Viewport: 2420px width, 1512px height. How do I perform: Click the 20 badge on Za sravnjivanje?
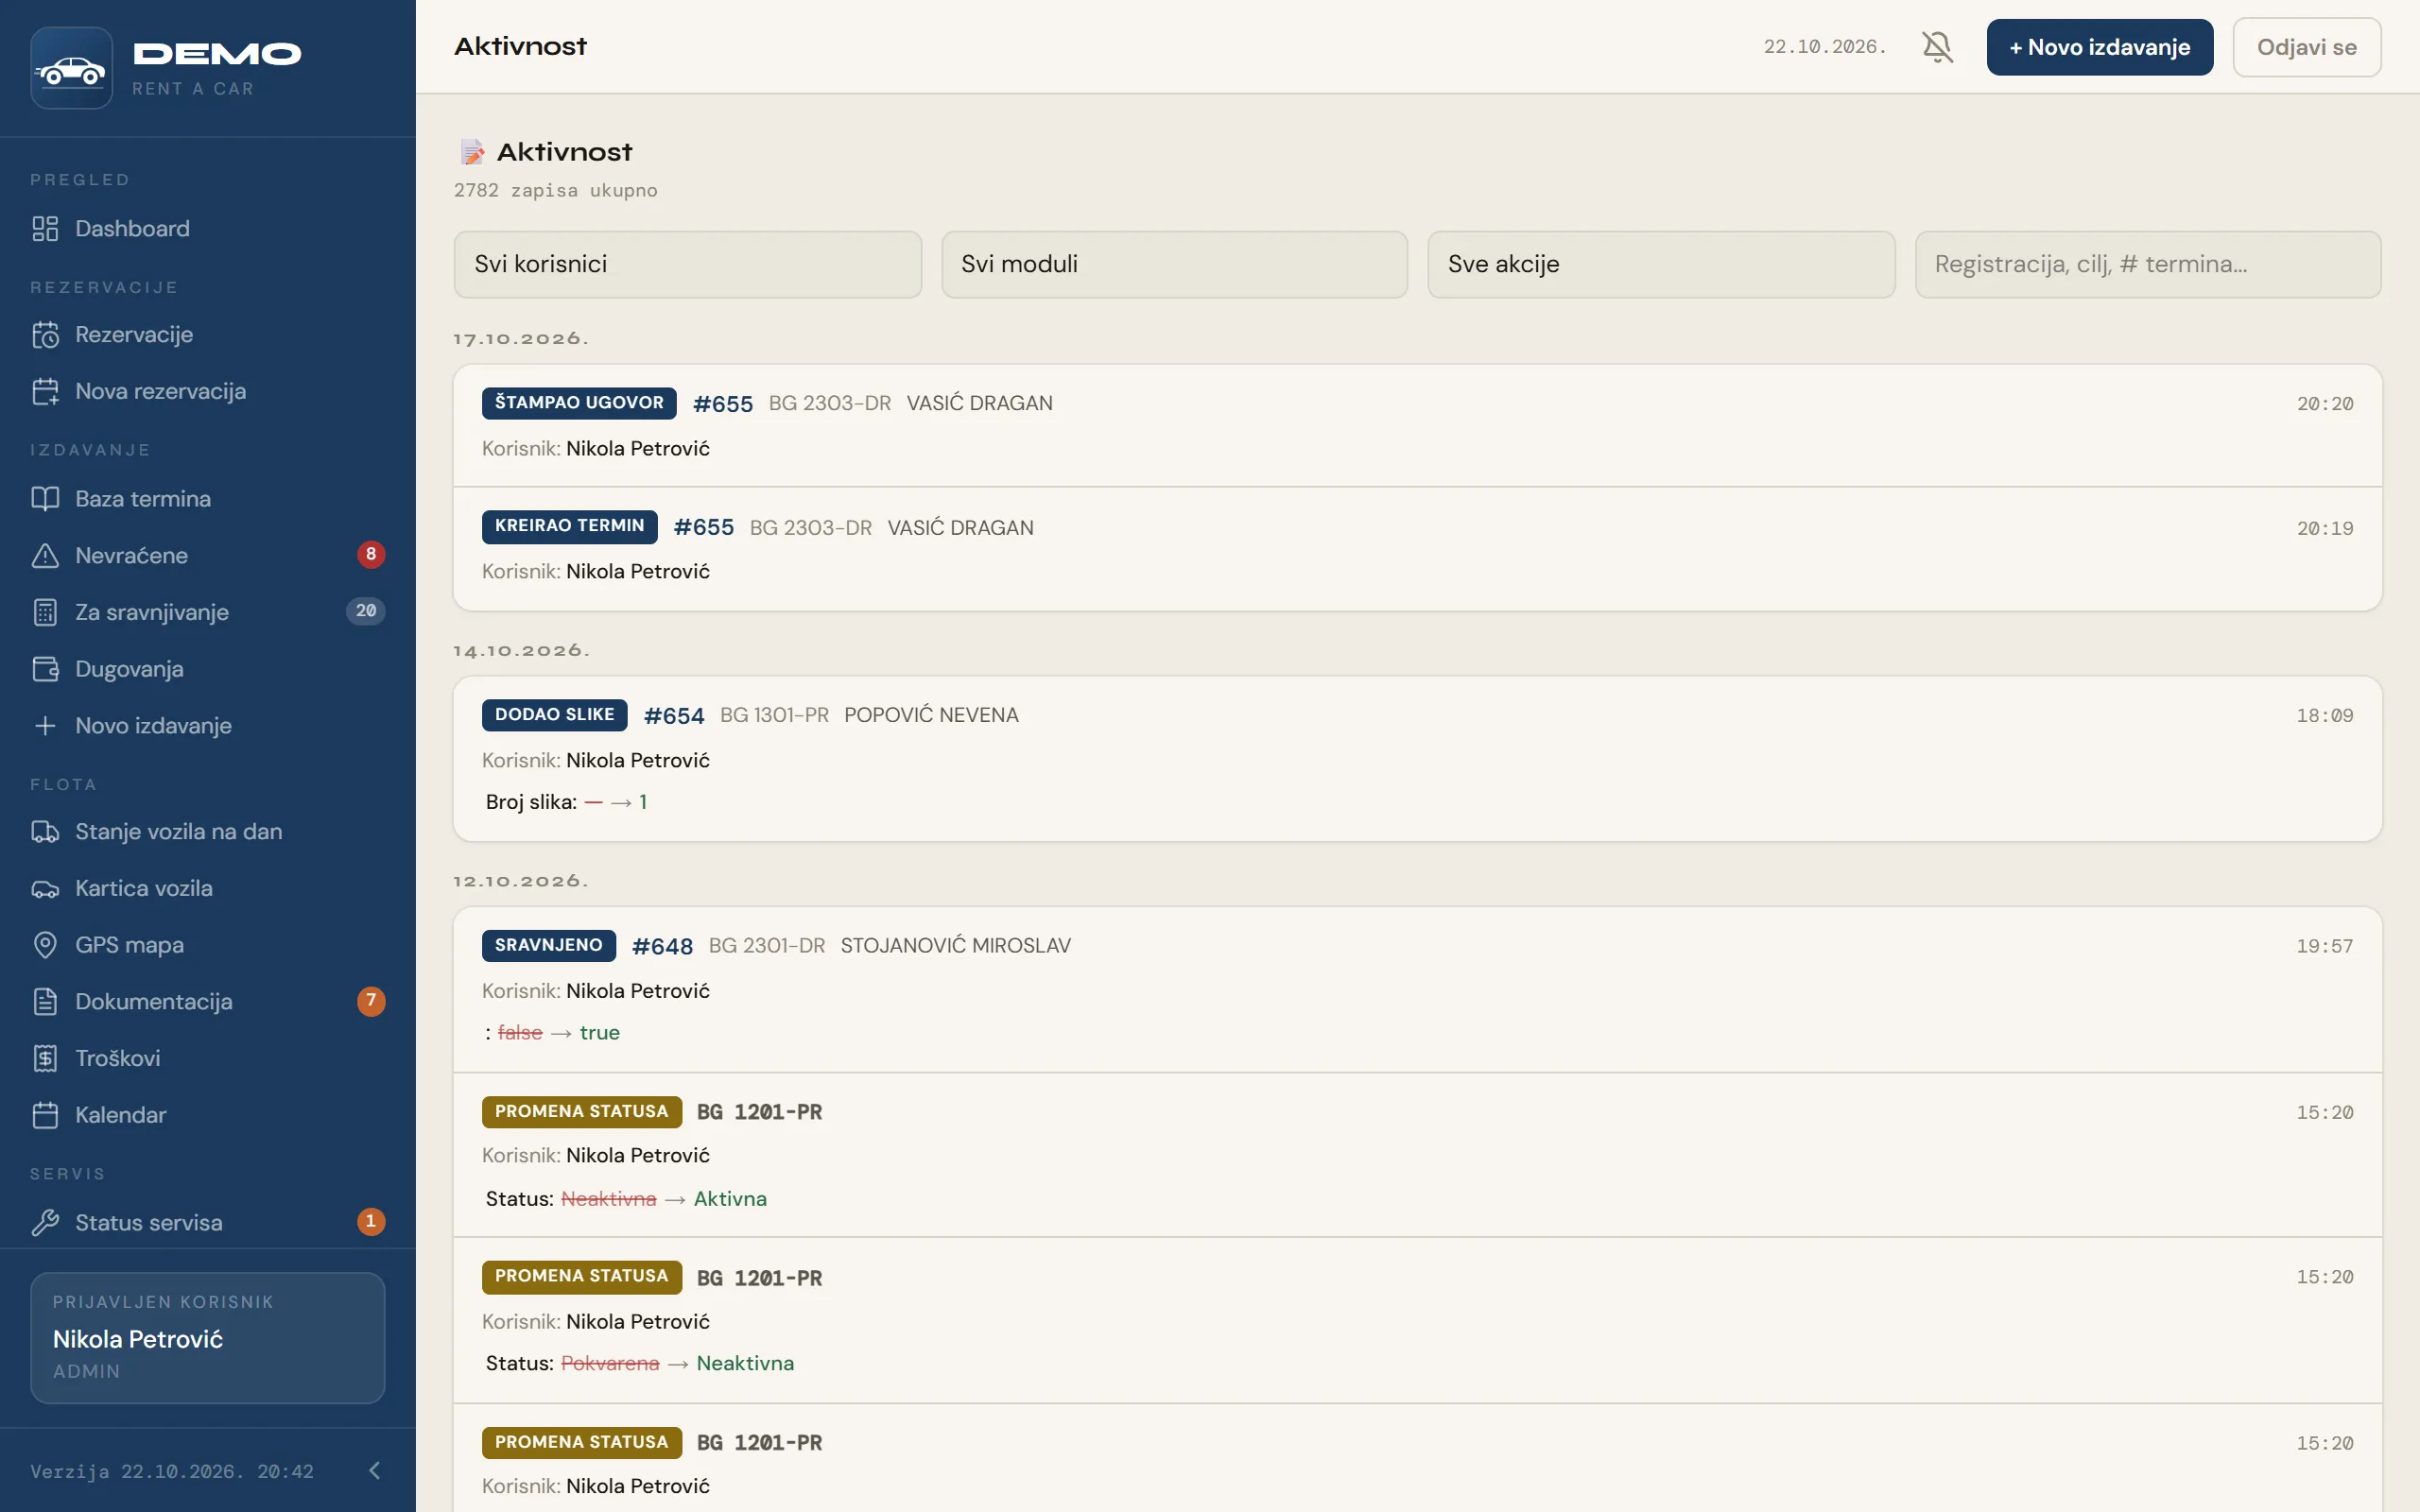[x=366, y=611]
